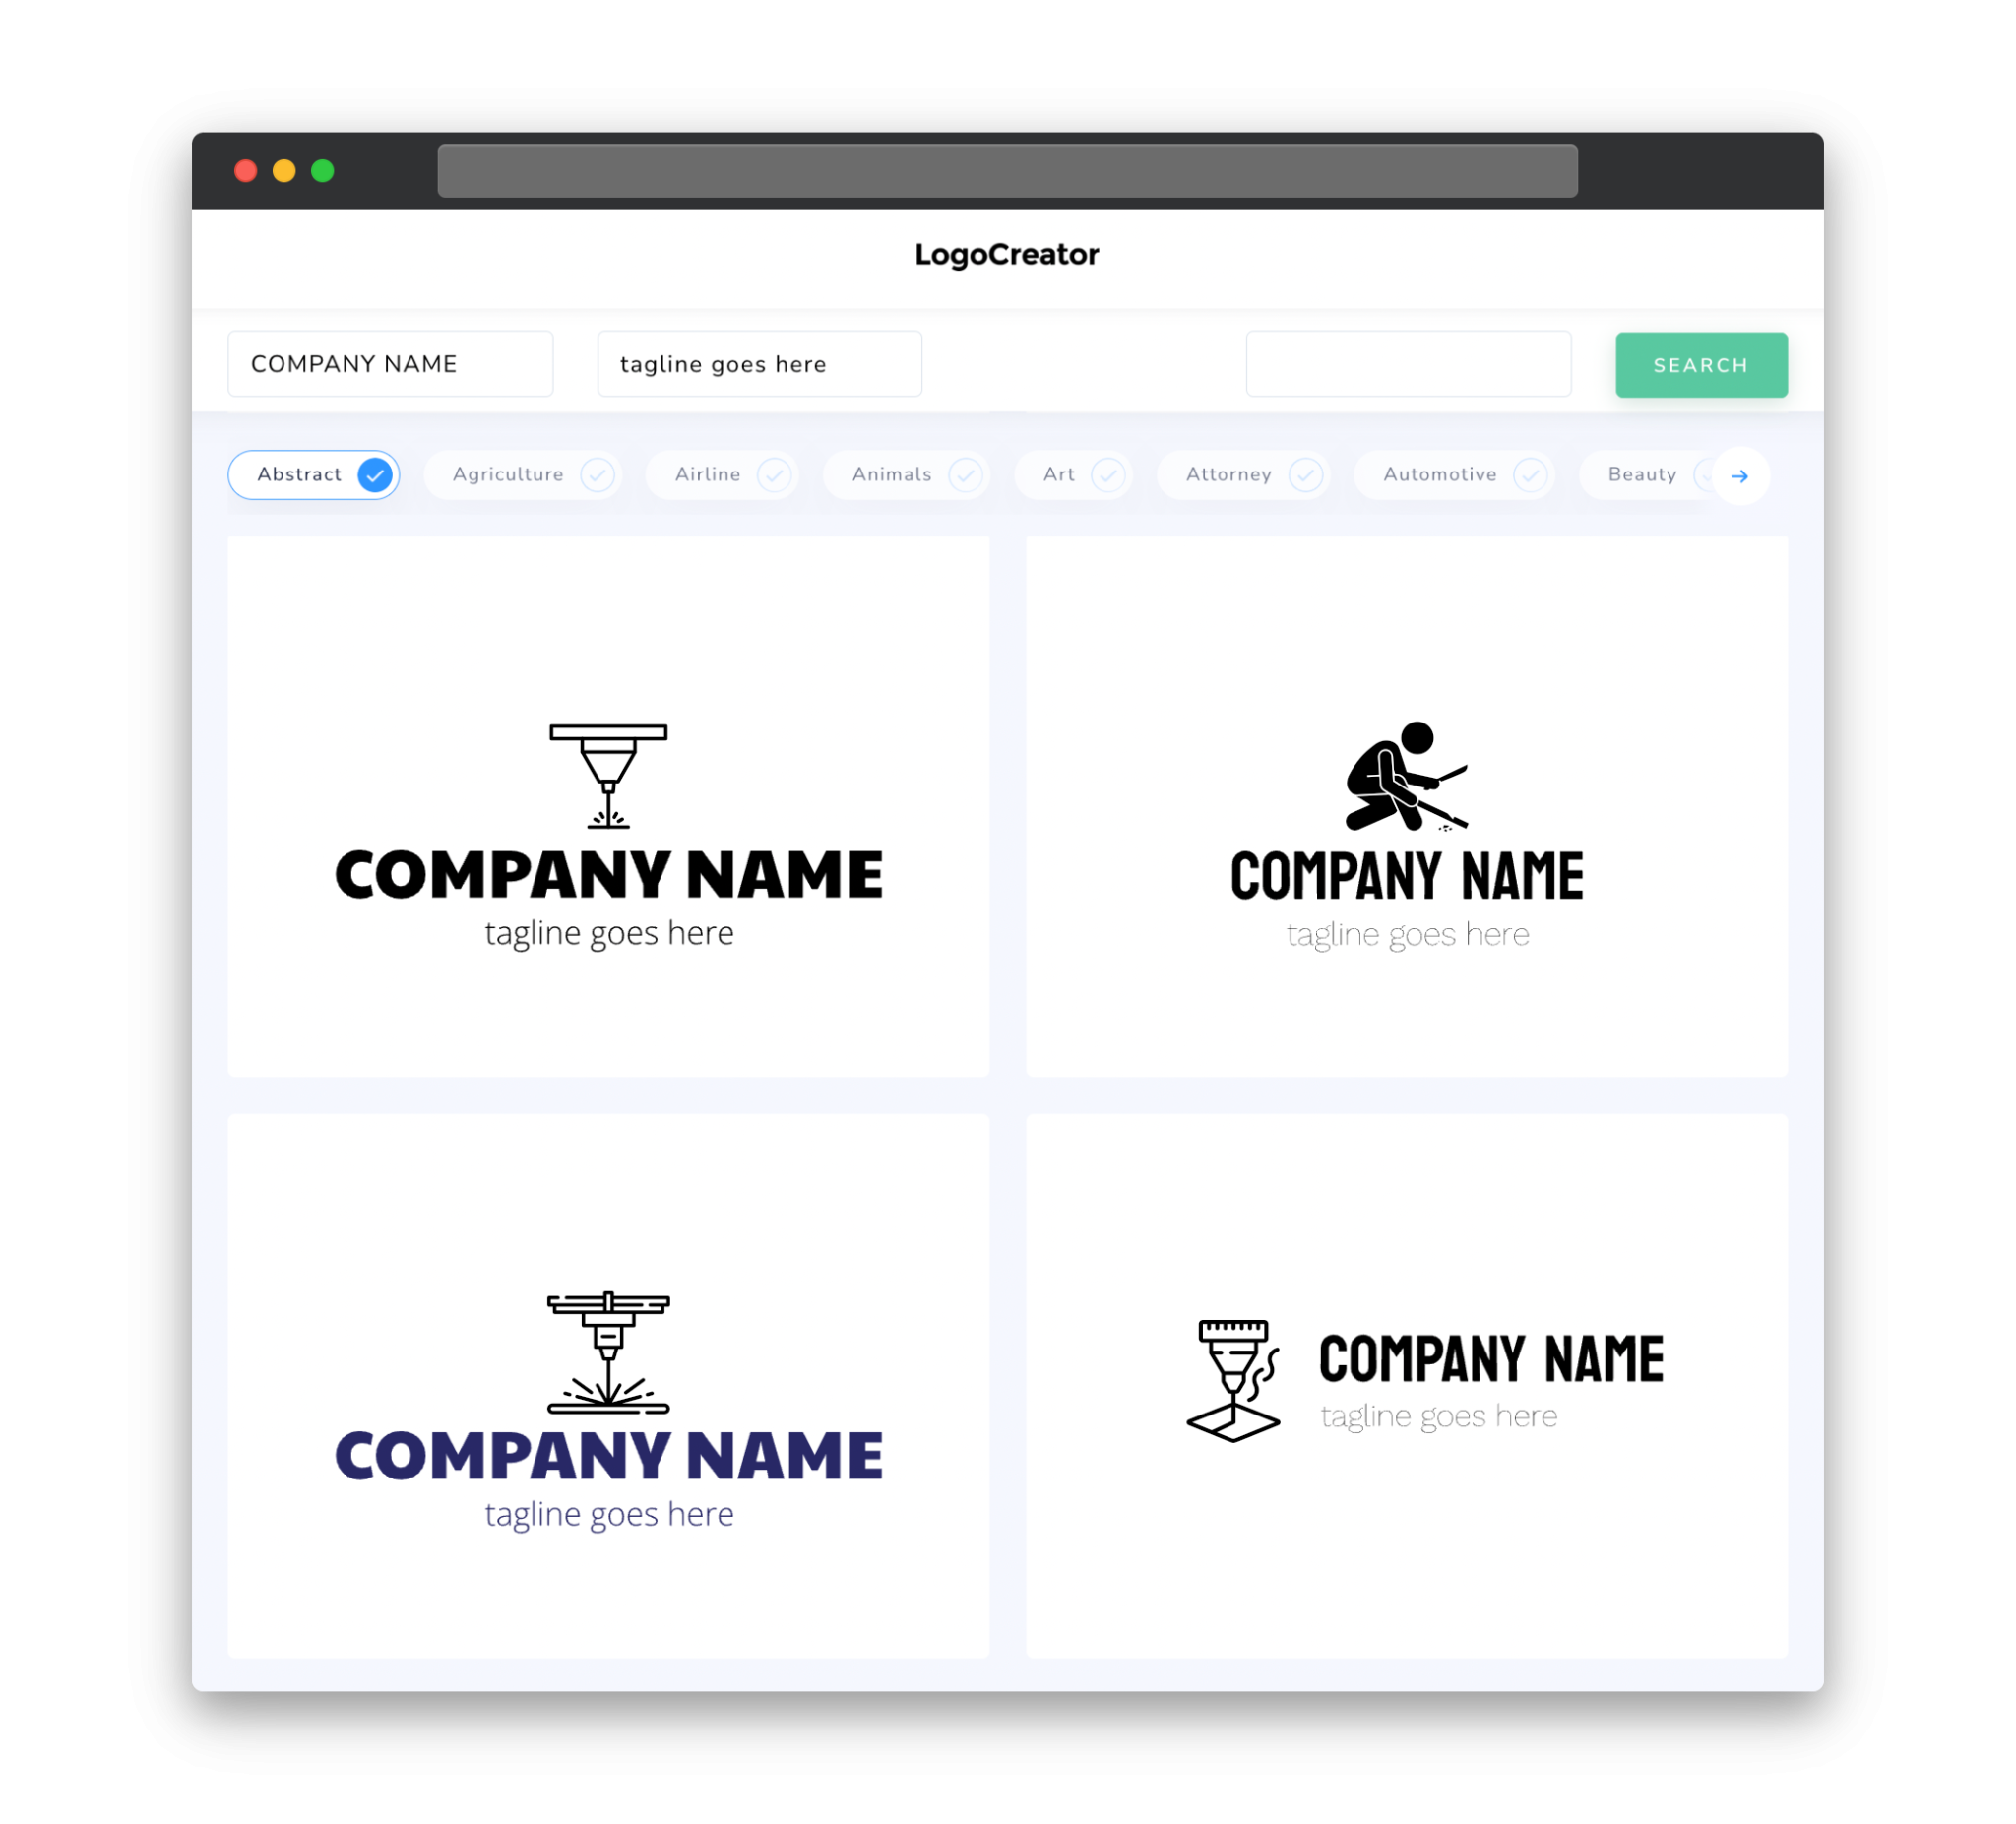2016x1824 pixels.
Task: Click the Agriculture category checkmark icon
Action: (x=598, y=474)
